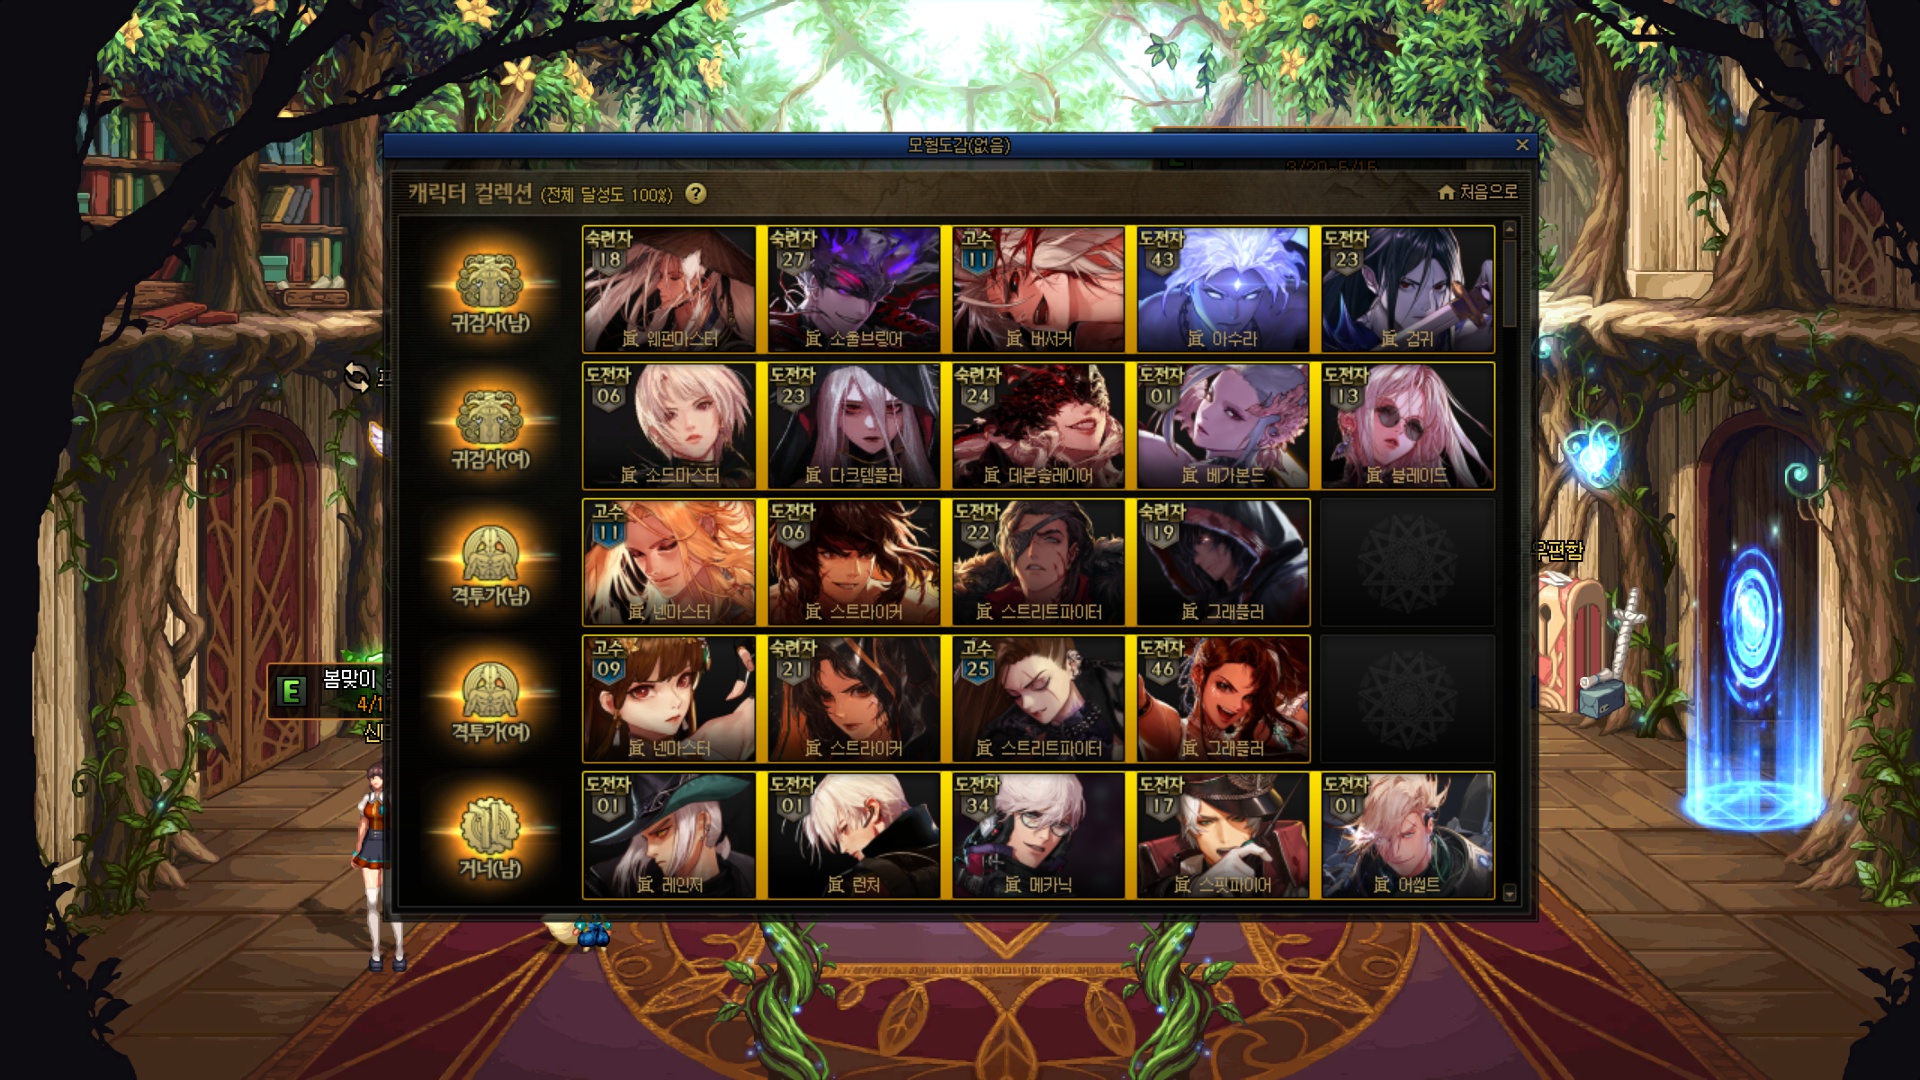
Task: Click the collection list scrollbar thumb
Action: point(1510,284)
